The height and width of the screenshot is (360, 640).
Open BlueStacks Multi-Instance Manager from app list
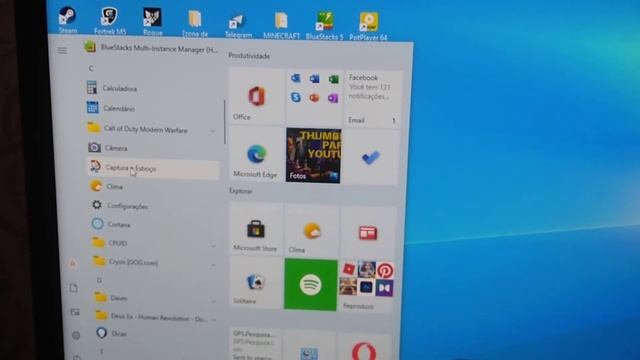(151, 48)
